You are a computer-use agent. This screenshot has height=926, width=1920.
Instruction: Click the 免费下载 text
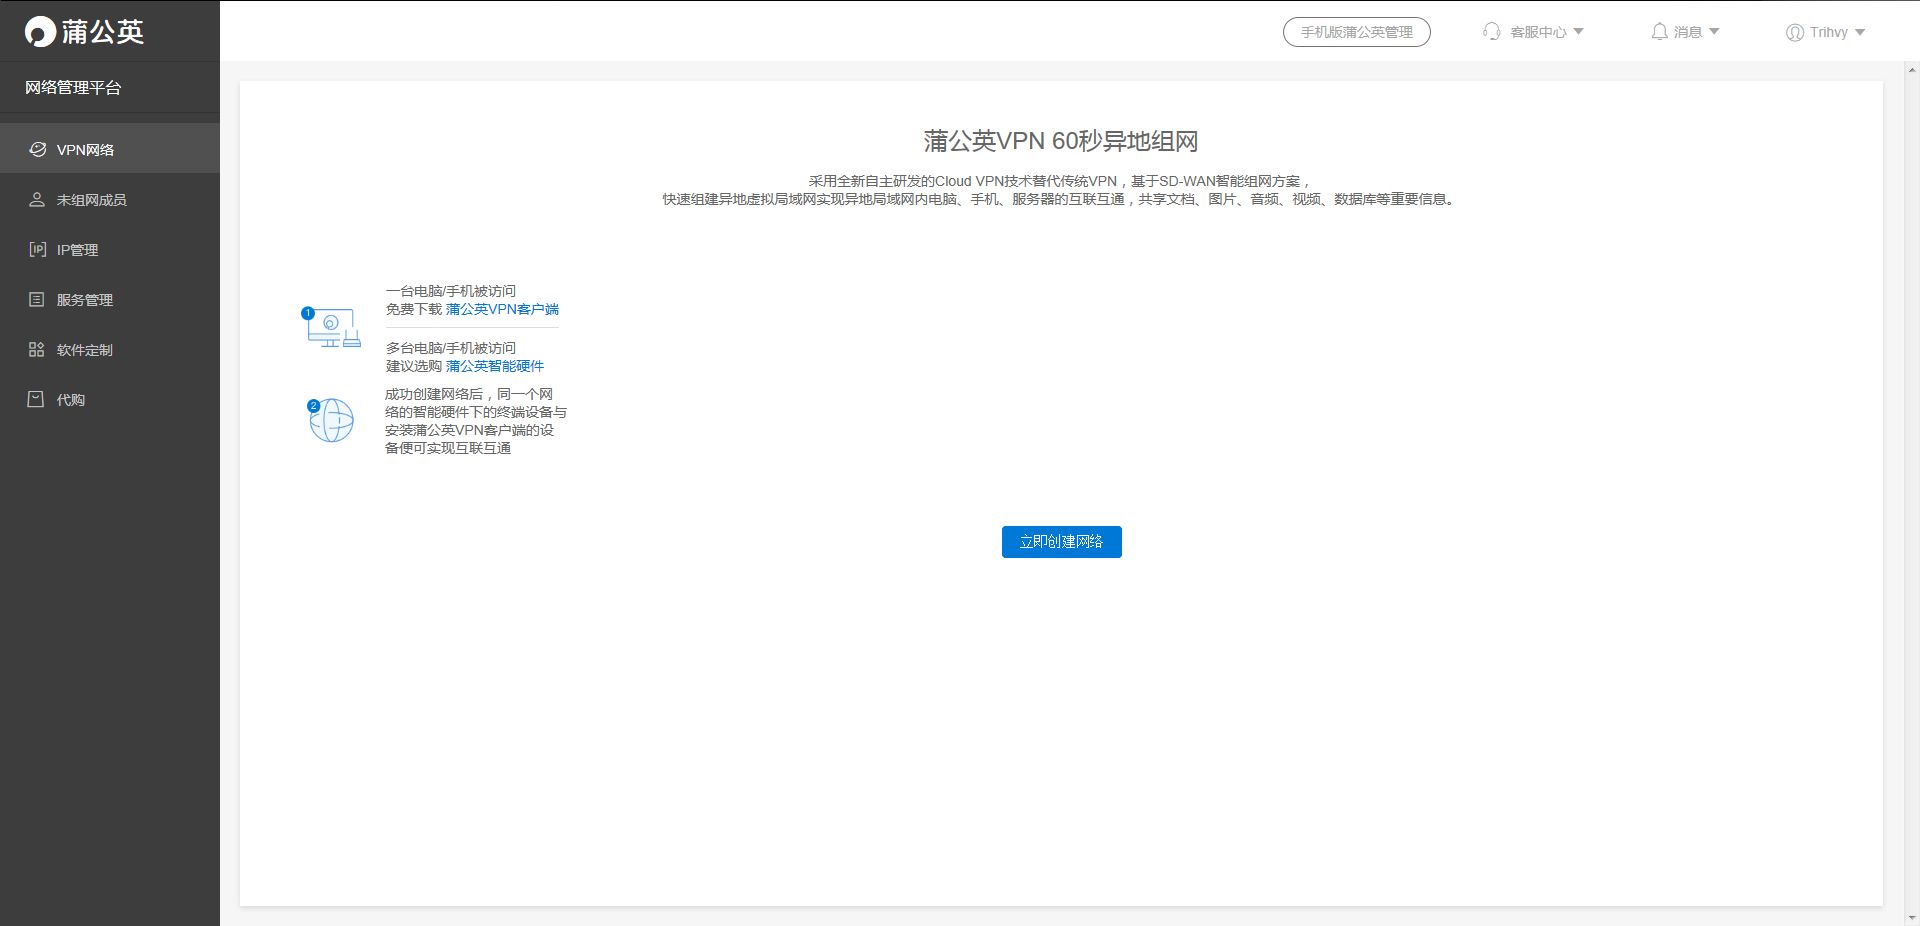click(x=414, y=309)
